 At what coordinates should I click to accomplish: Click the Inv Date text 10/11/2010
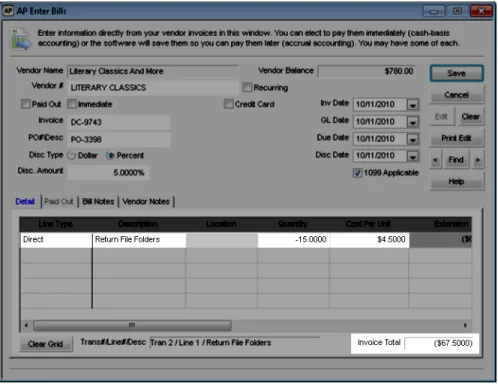[x=375, y=105]
